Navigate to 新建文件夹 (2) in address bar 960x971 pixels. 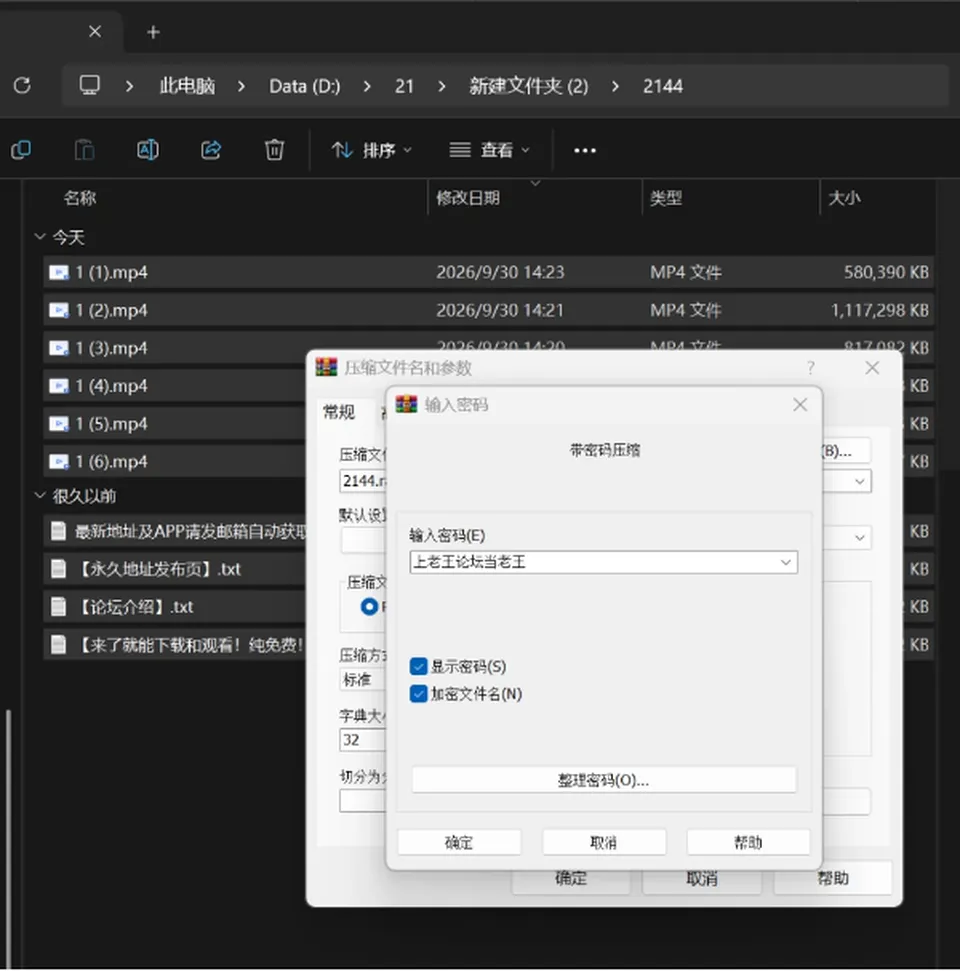click(529, 86)
